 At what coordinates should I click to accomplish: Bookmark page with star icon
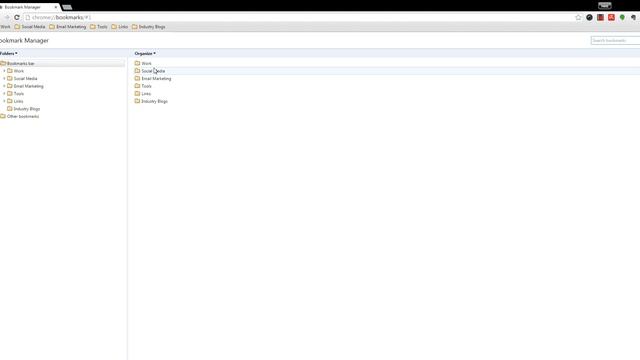(578, 18)
